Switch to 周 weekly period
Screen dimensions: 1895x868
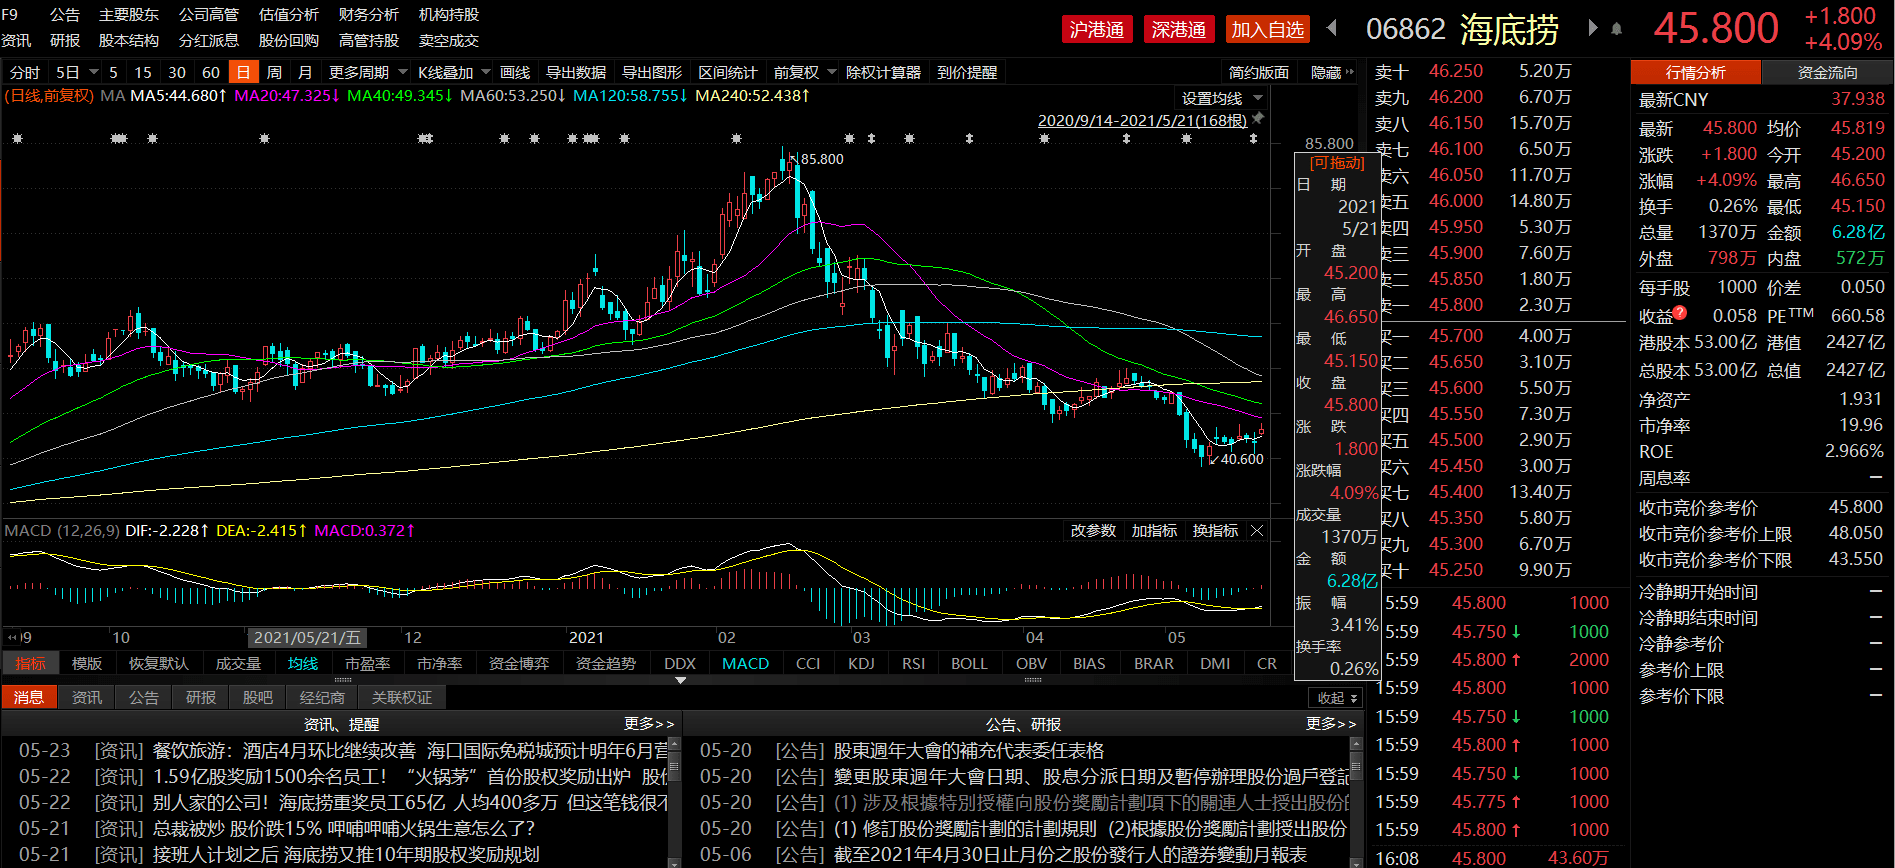274,72
